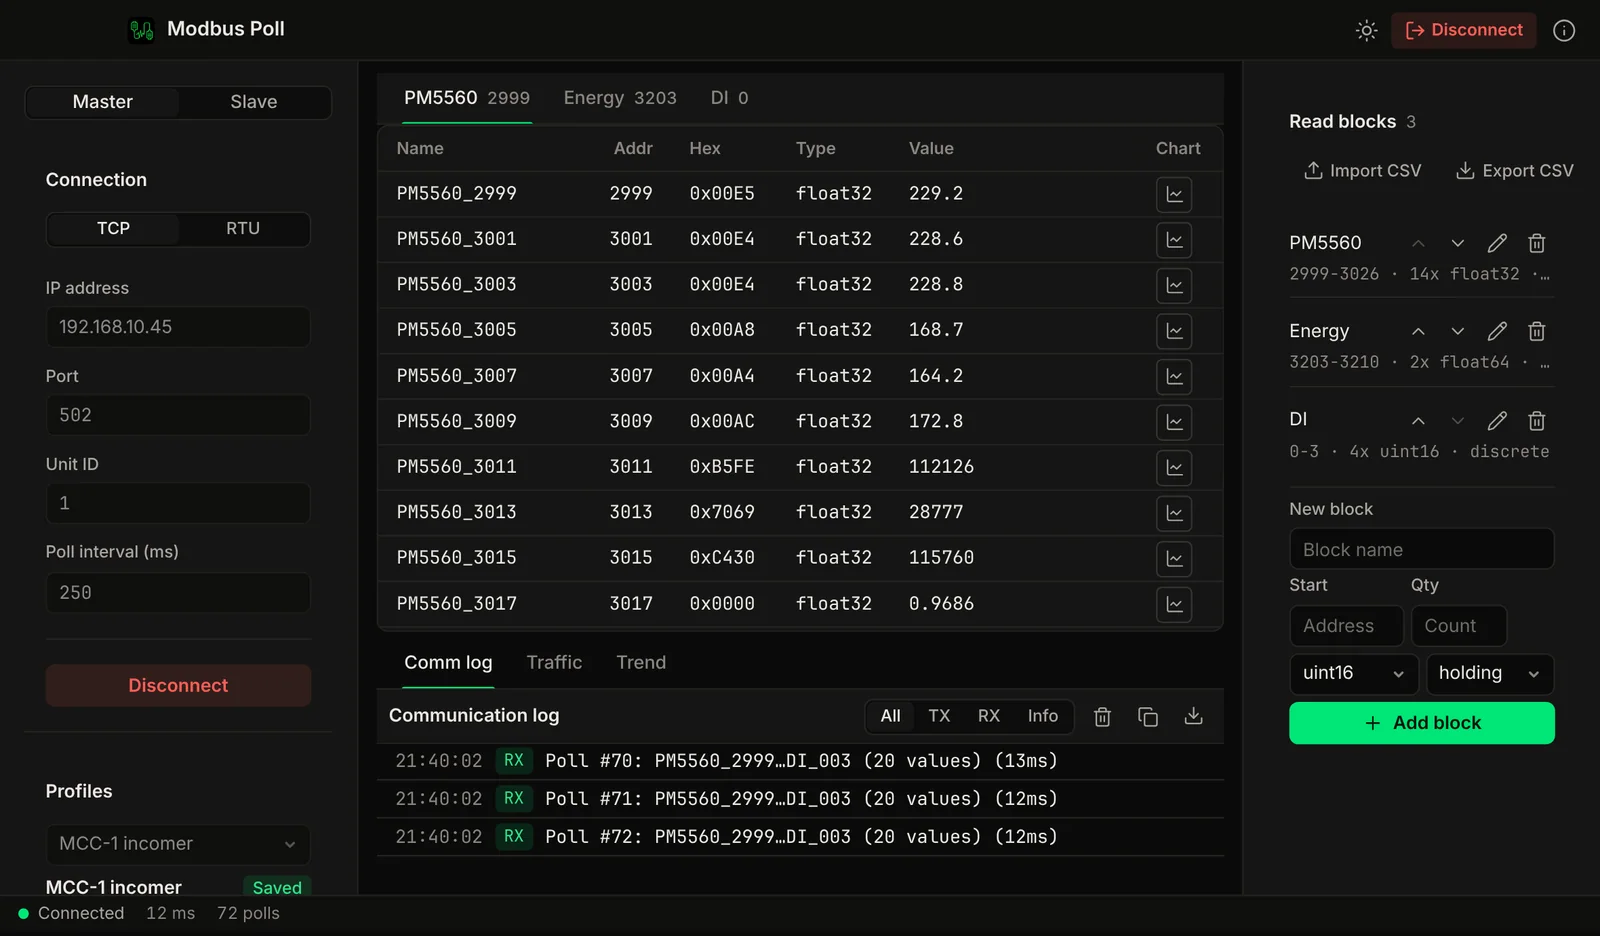The image size is (1600, 936).
Task: Edit the PM5560 read block
Action: (x=1497, y=243)
